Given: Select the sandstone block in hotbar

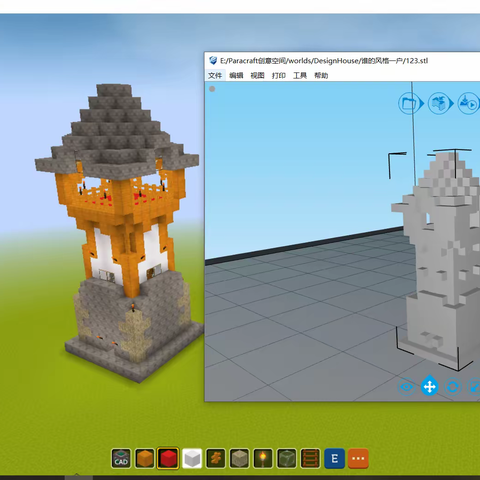Looking at the screenshot, I should (x=240, y=458).
